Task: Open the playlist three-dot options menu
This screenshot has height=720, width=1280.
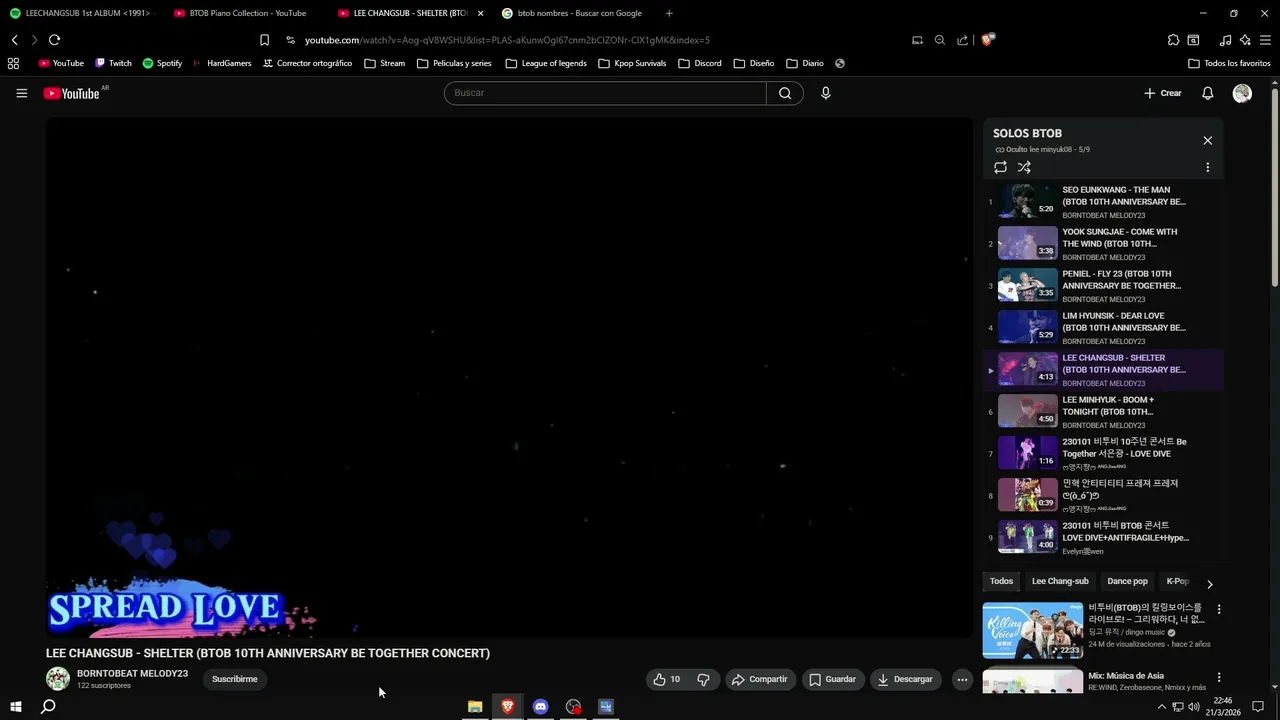Action: tap(1207, 167)
